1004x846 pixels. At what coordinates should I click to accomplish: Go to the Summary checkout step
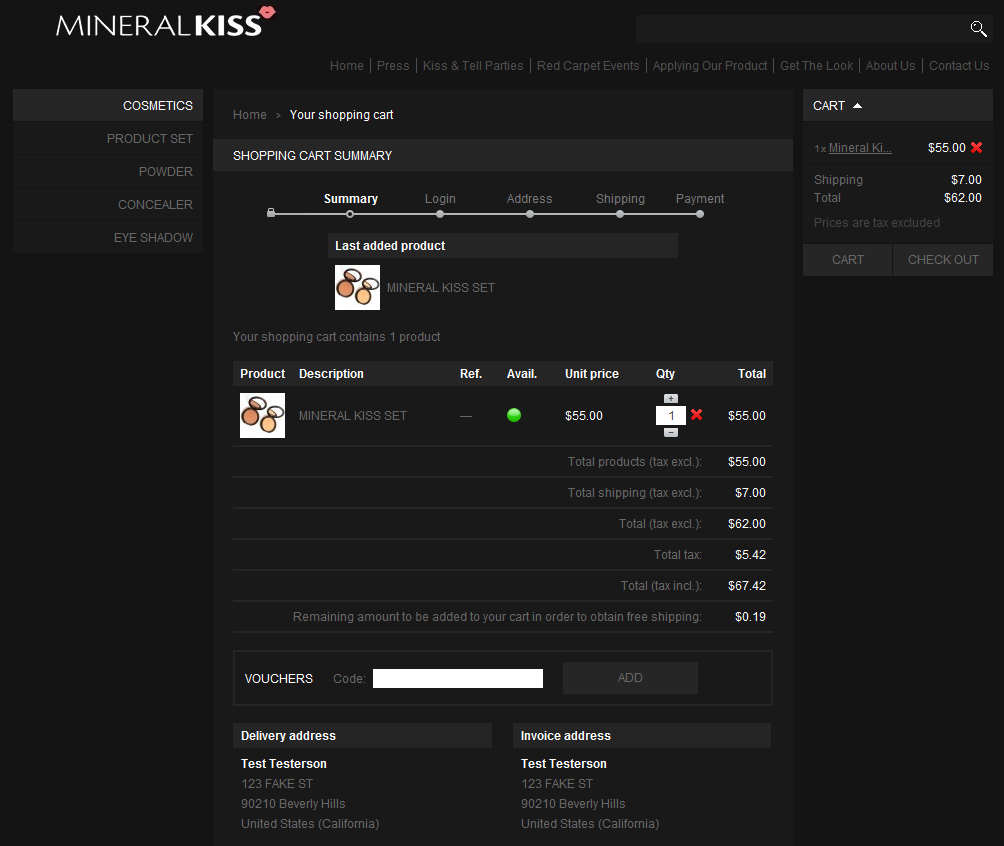tap(350, 199)
